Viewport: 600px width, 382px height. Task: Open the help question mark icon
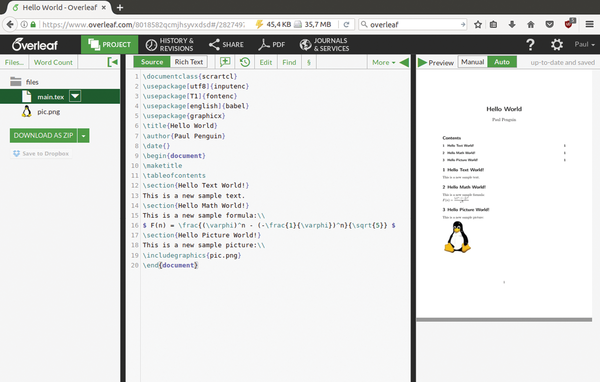click(530, 45)
